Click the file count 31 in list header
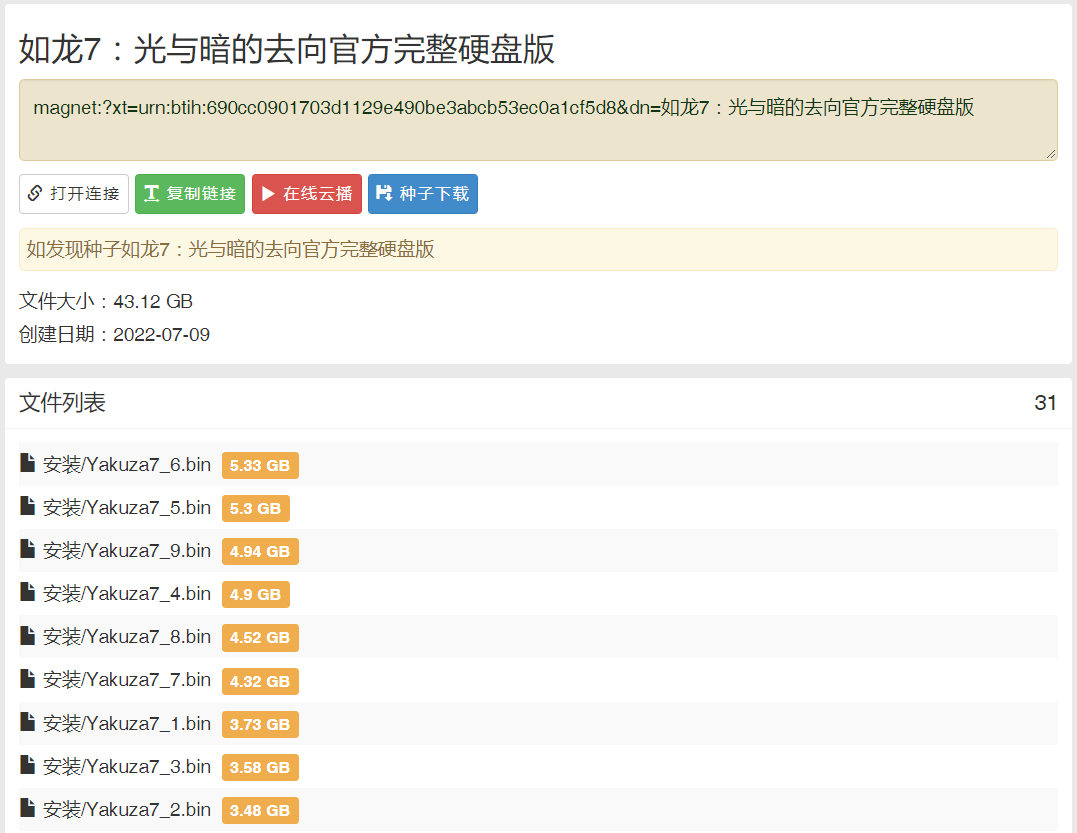Screen dimensions: 1077x833 (x=1045, y=402)
